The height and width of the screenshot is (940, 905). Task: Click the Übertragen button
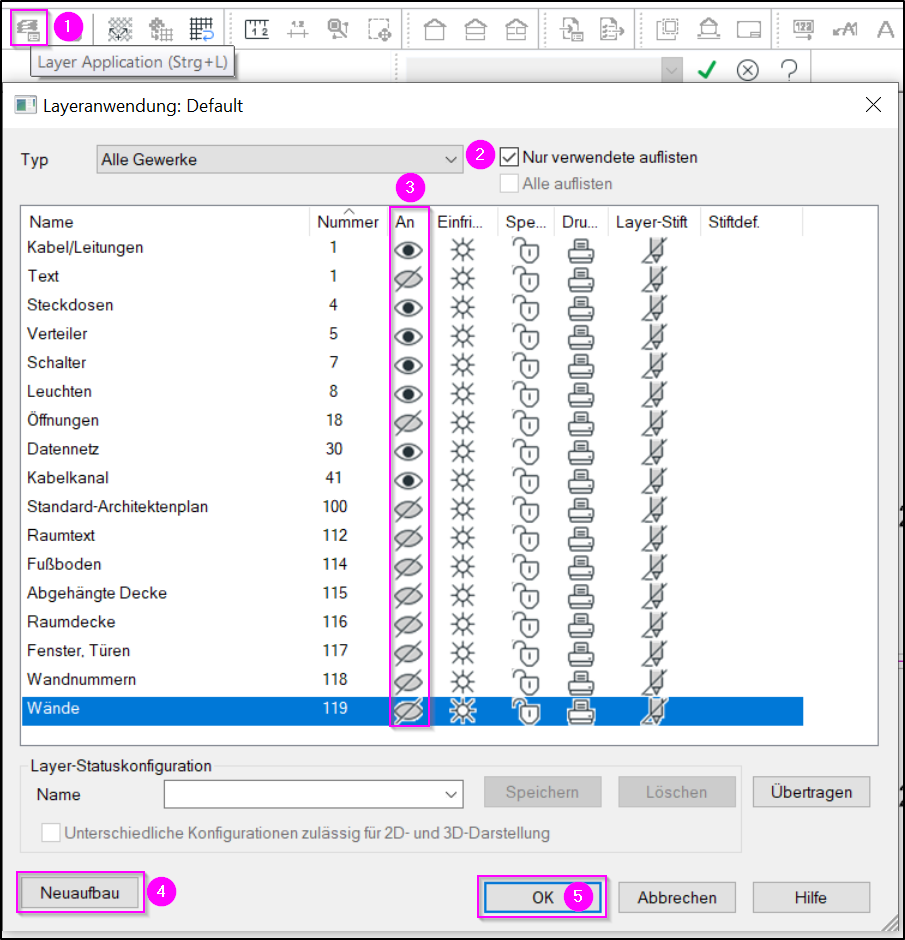(x=811, y=792)
